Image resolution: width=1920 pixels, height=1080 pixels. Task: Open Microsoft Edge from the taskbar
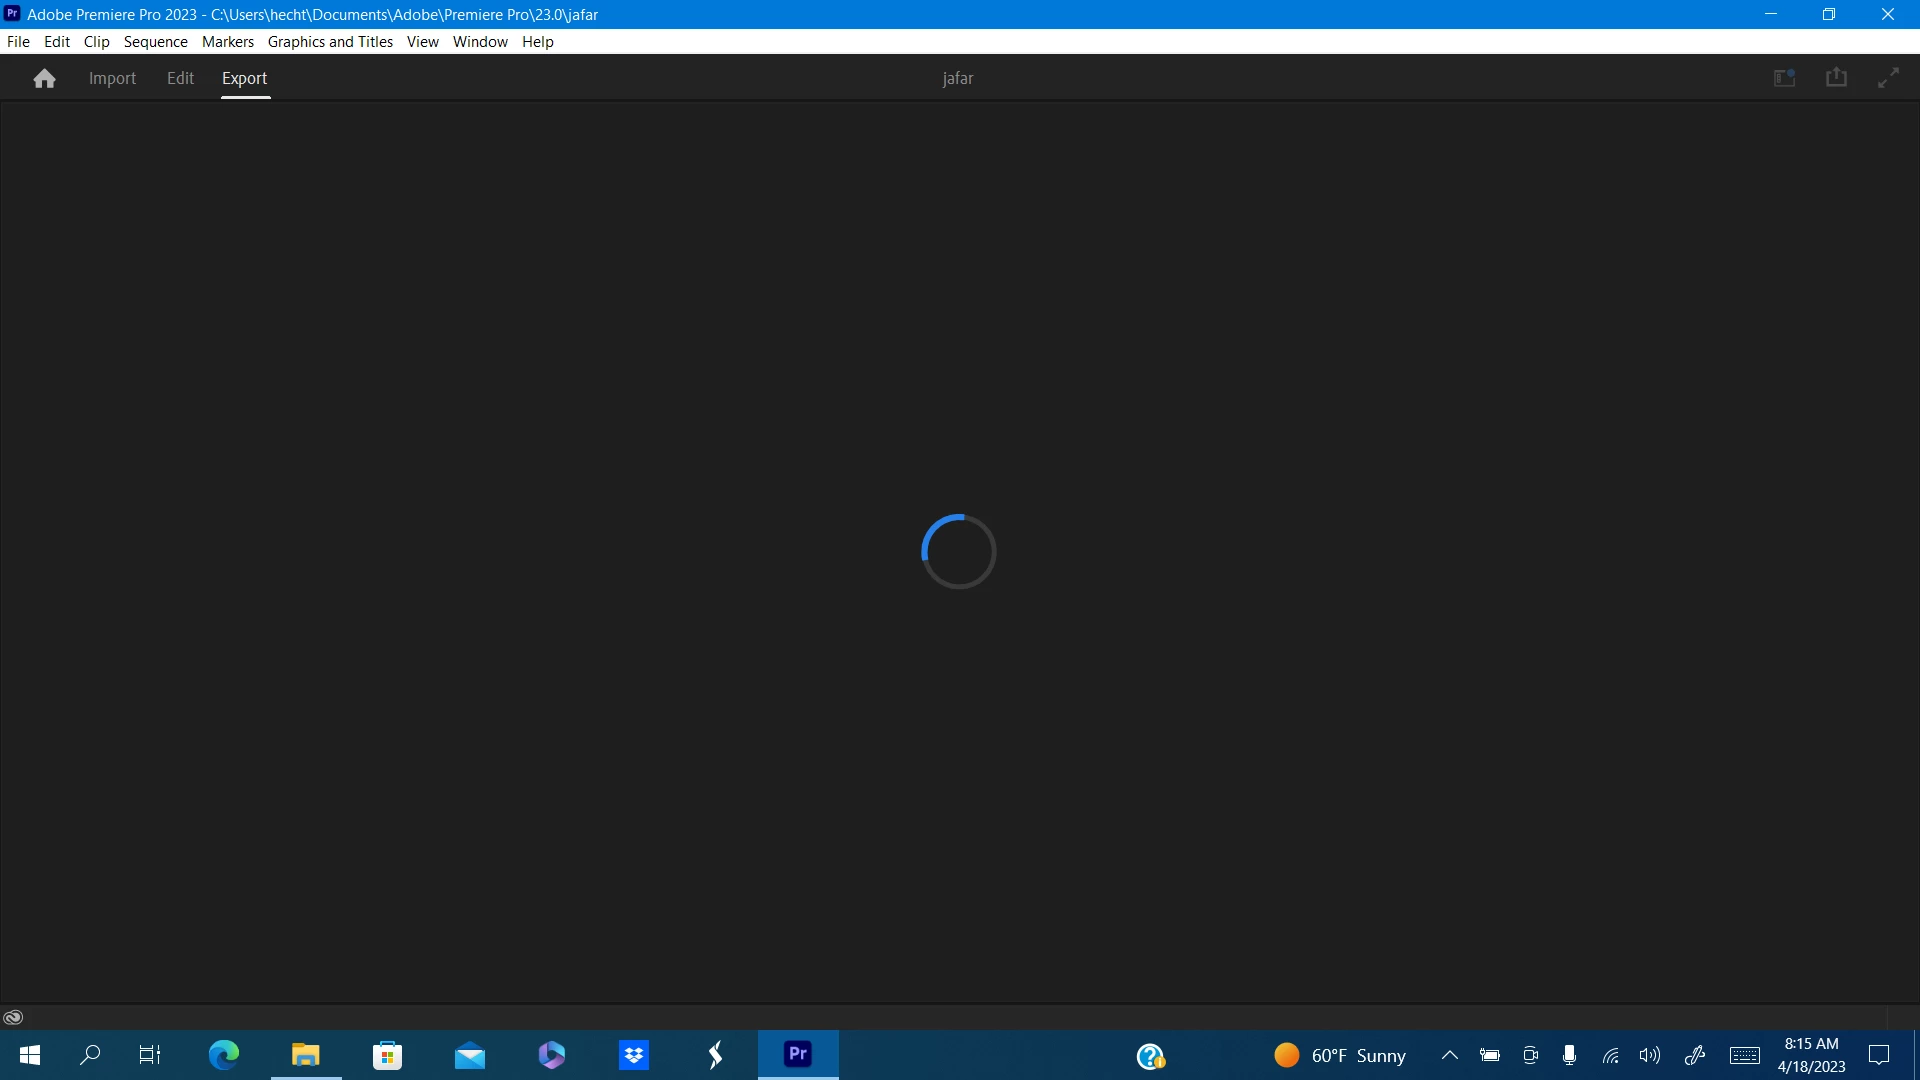pos(224,1055)
